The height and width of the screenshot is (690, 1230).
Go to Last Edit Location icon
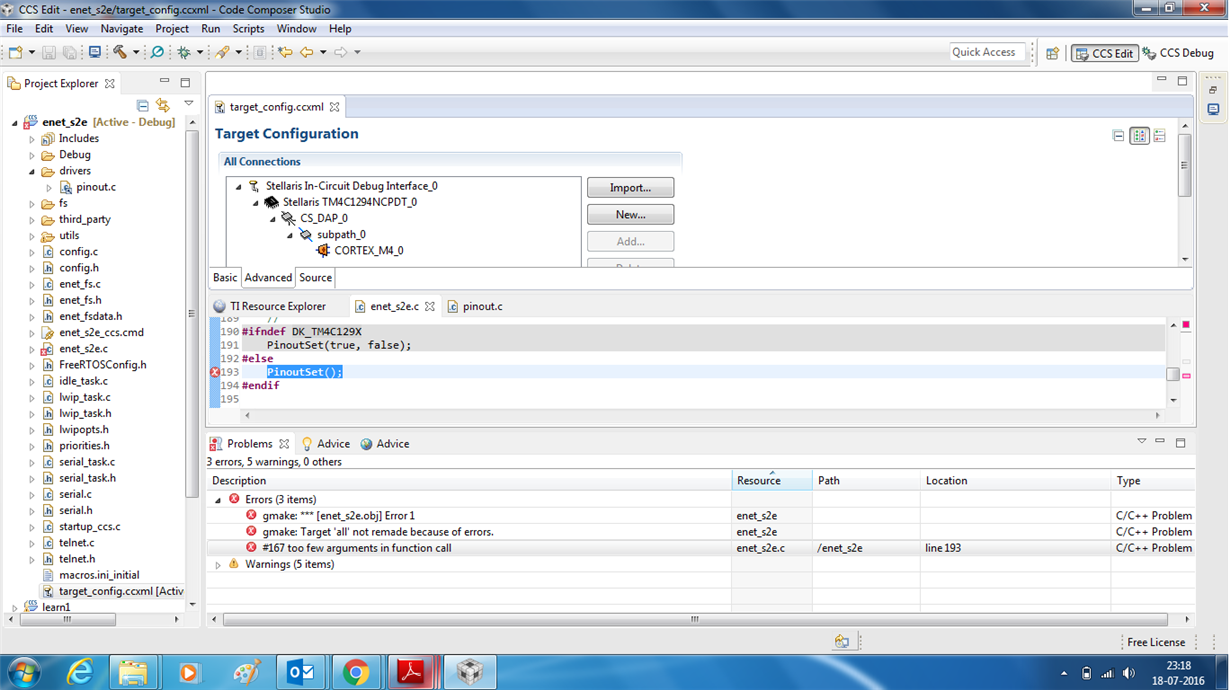285,52
